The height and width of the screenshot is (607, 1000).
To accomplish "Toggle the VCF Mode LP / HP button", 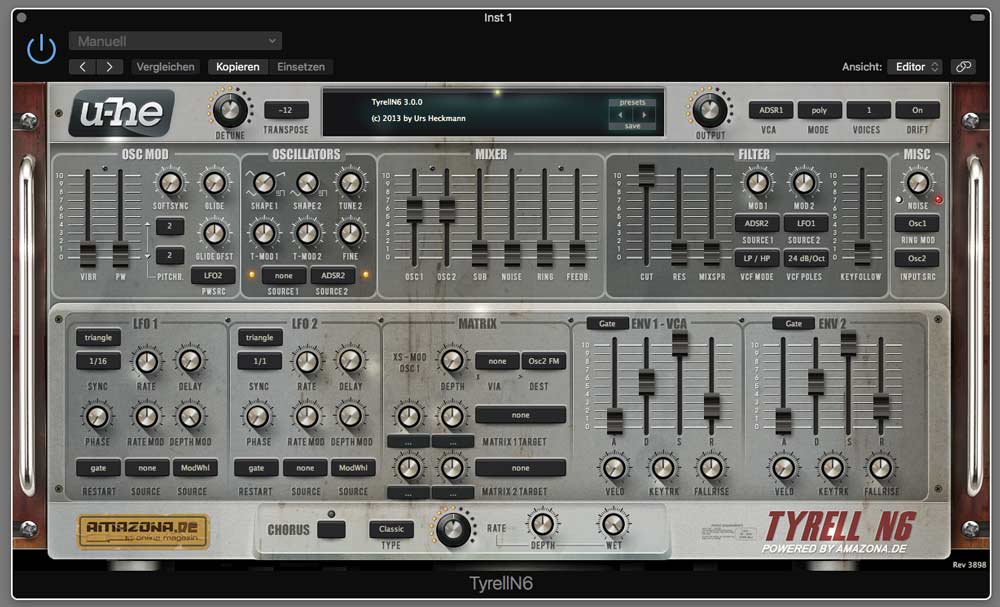I will tap(757, 258).
